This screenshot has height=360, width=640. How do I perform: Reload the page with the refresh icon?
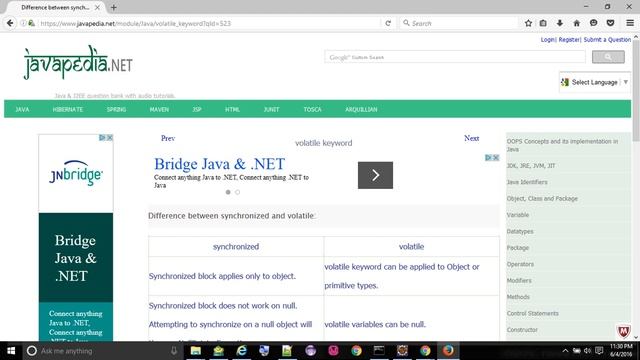tap(388, 23)
